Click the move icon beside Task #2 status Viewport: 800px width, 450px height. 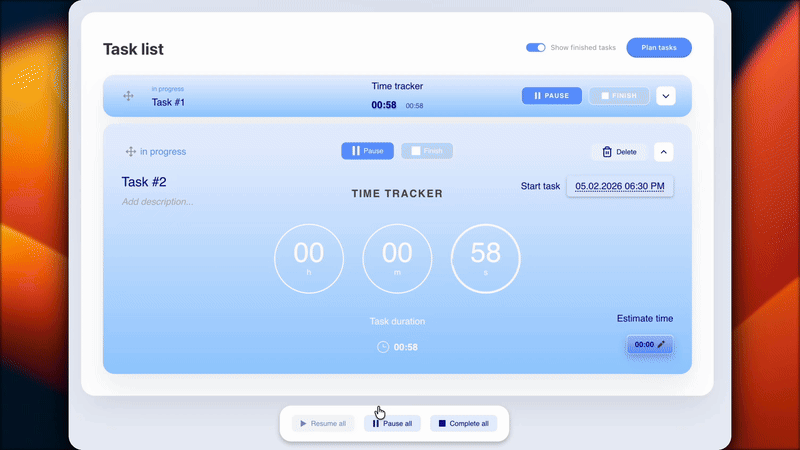click(130, 152)
